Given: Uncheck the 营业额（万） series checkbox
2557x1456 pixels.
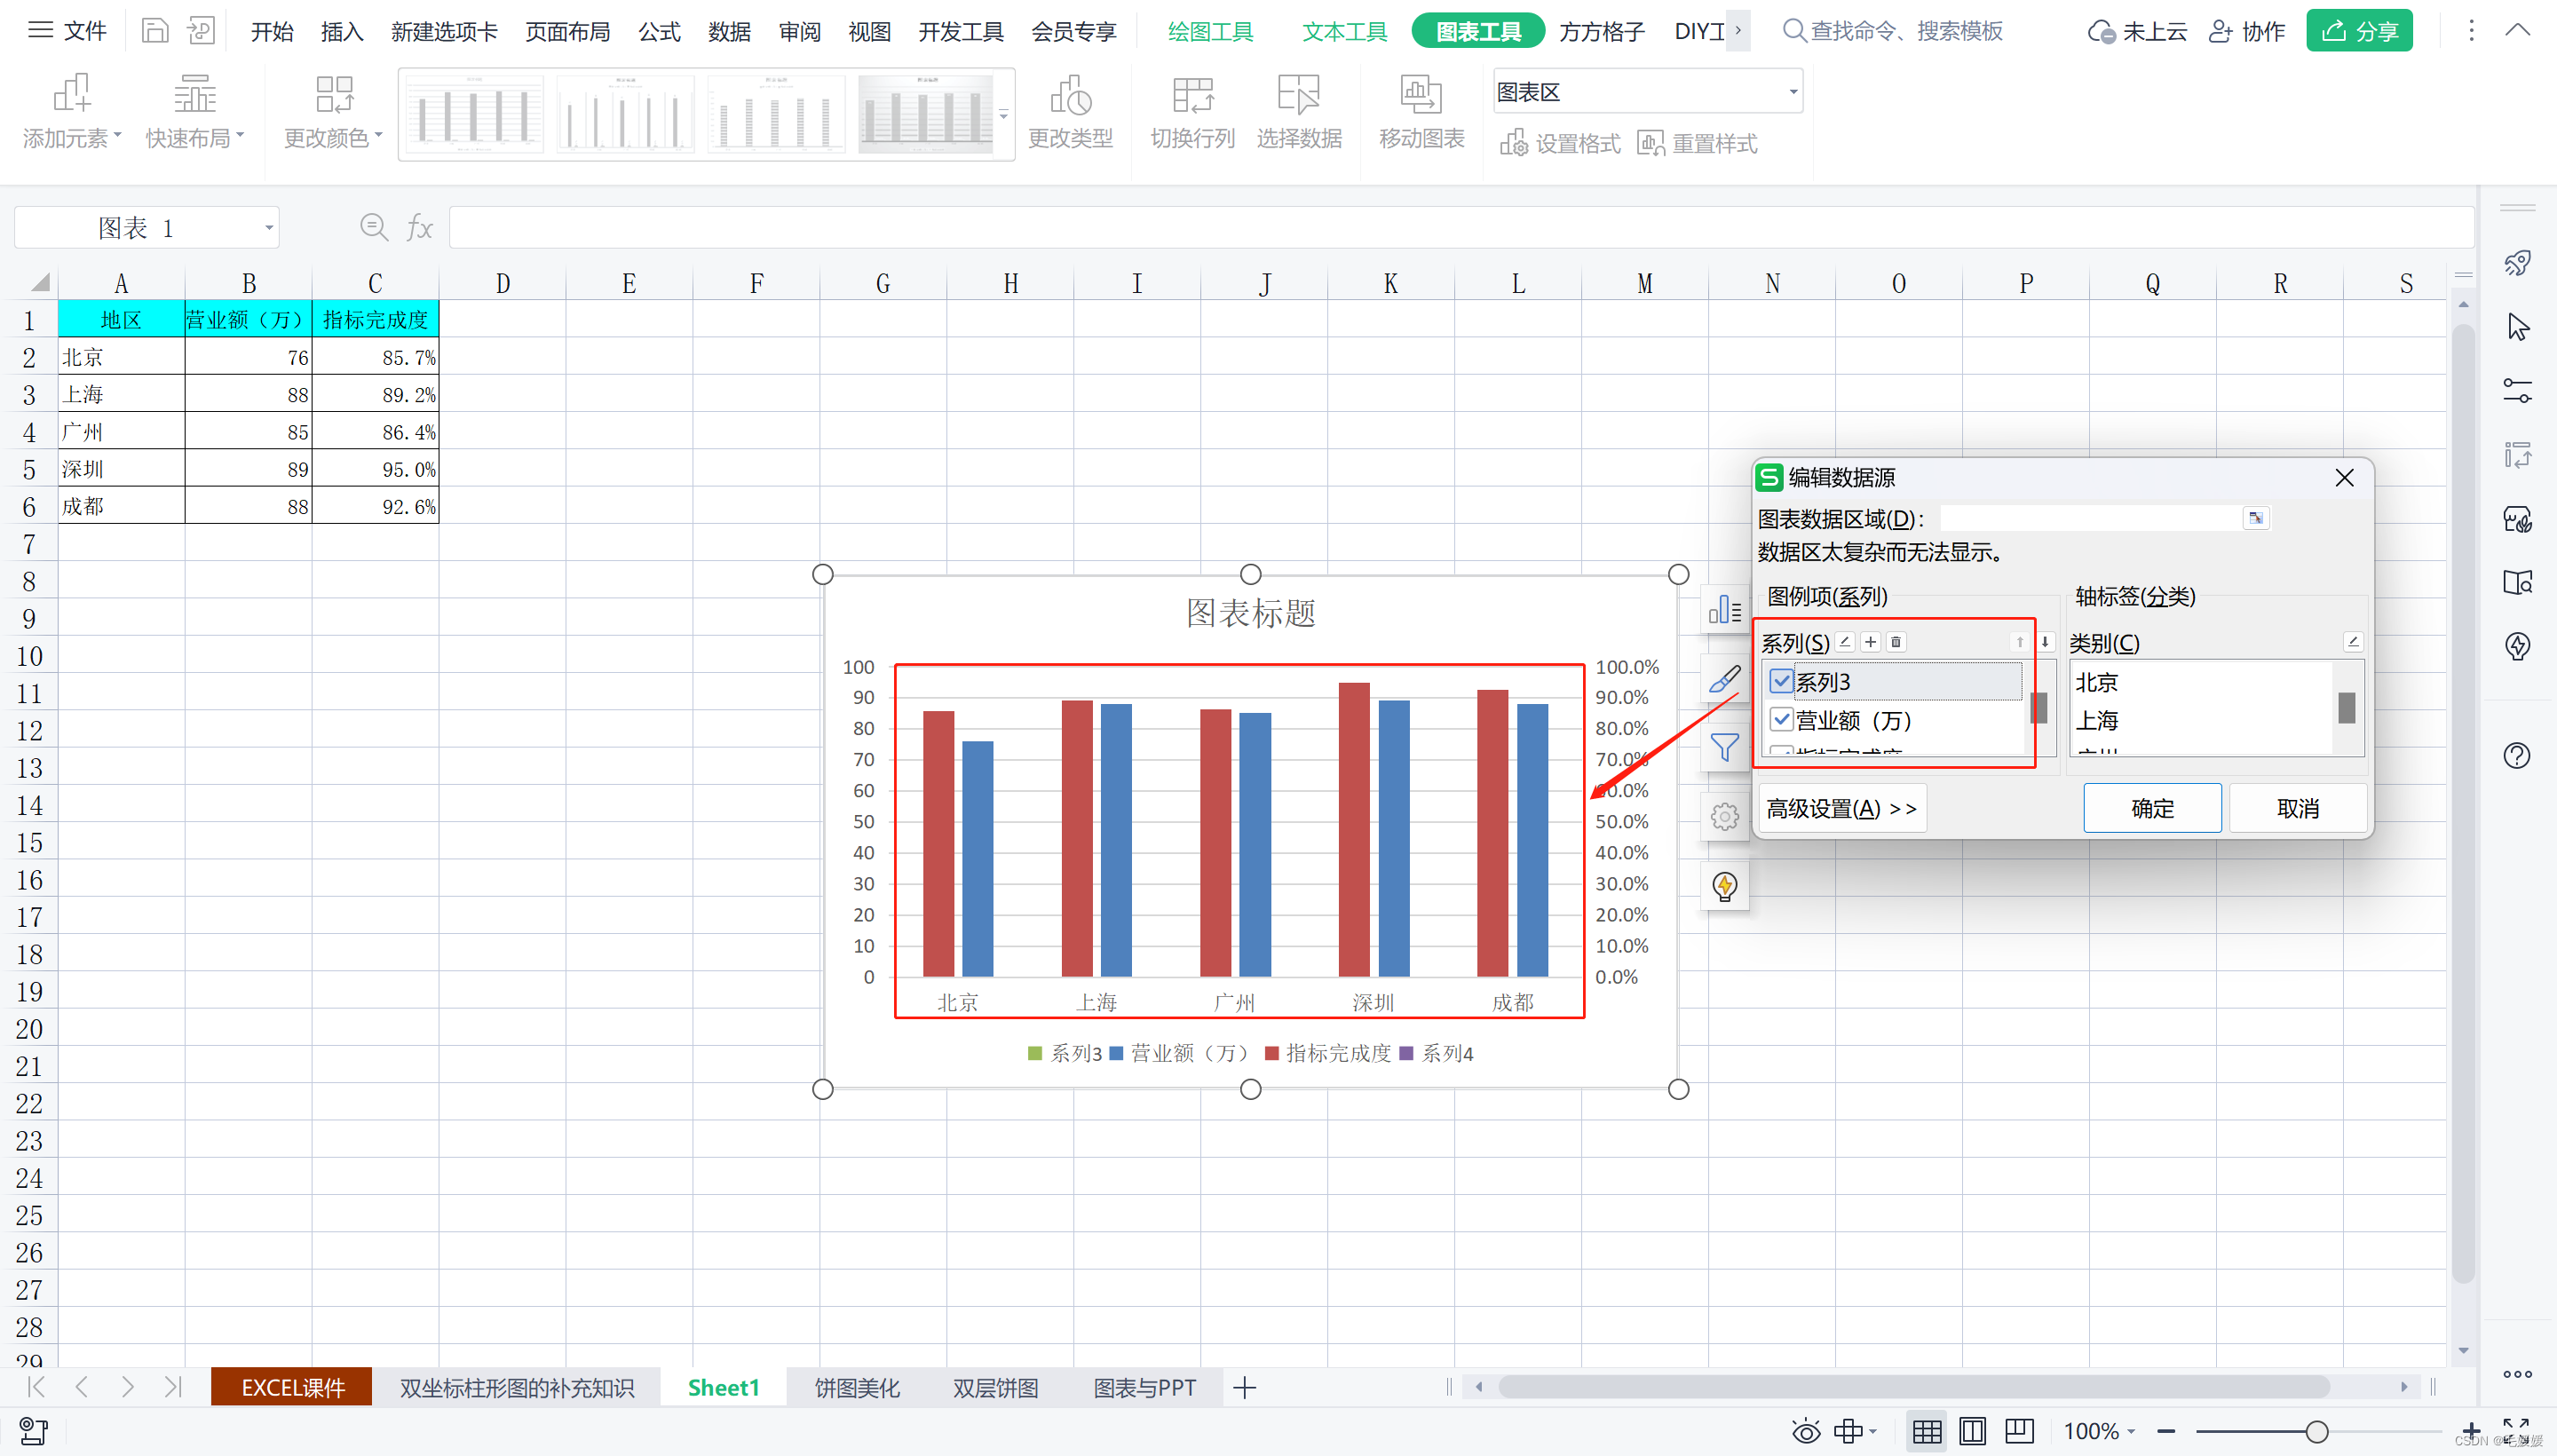Looking at the screenshot, I should [1781, 720].
